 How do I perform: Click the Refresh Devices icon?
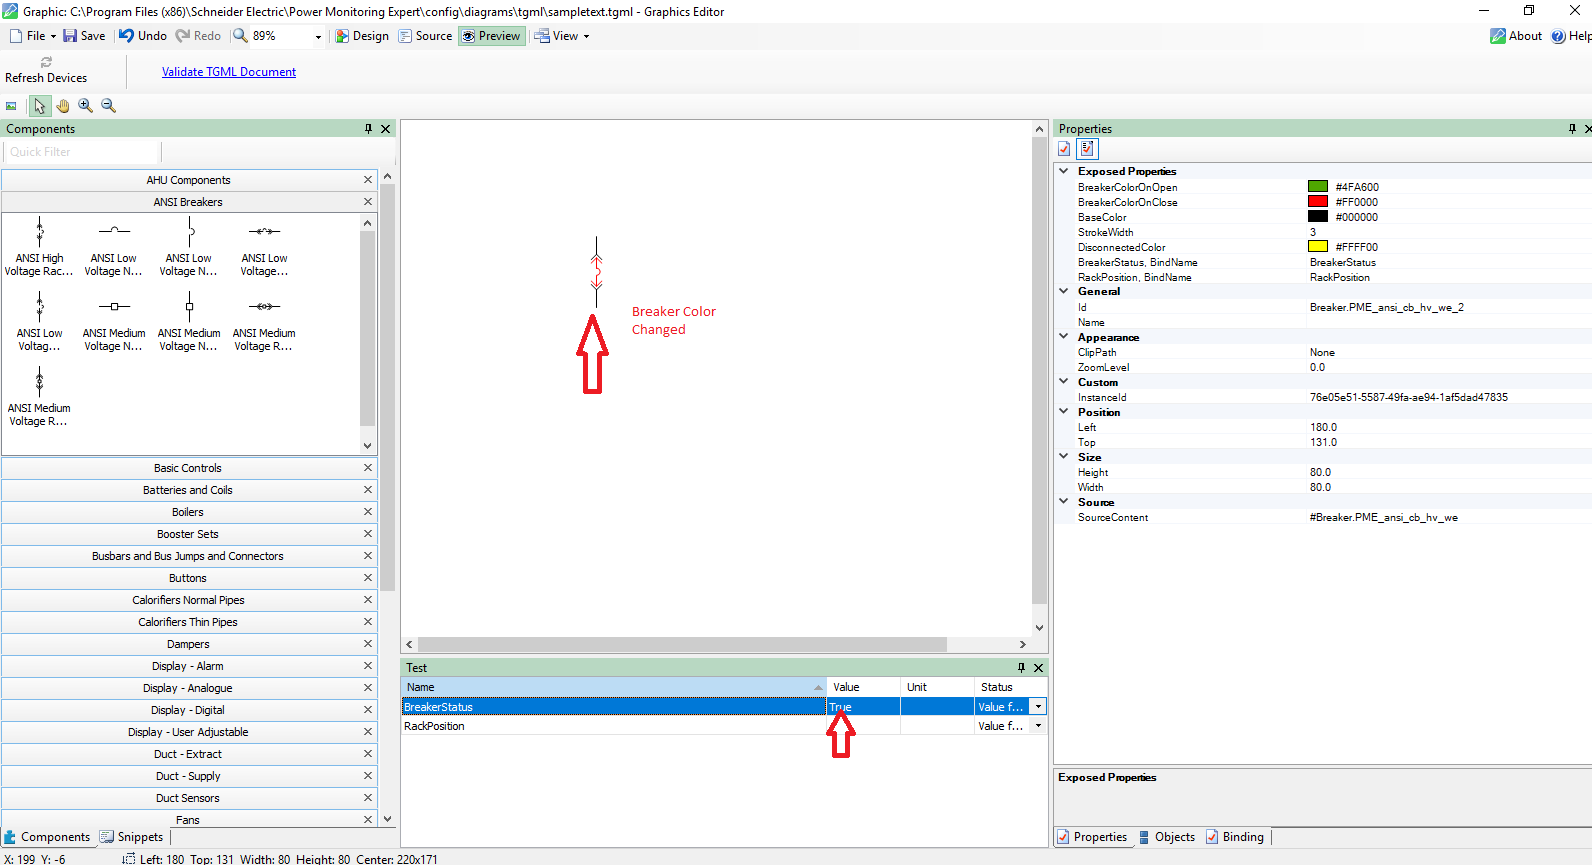pyautogui.click(x=46, y=62)
